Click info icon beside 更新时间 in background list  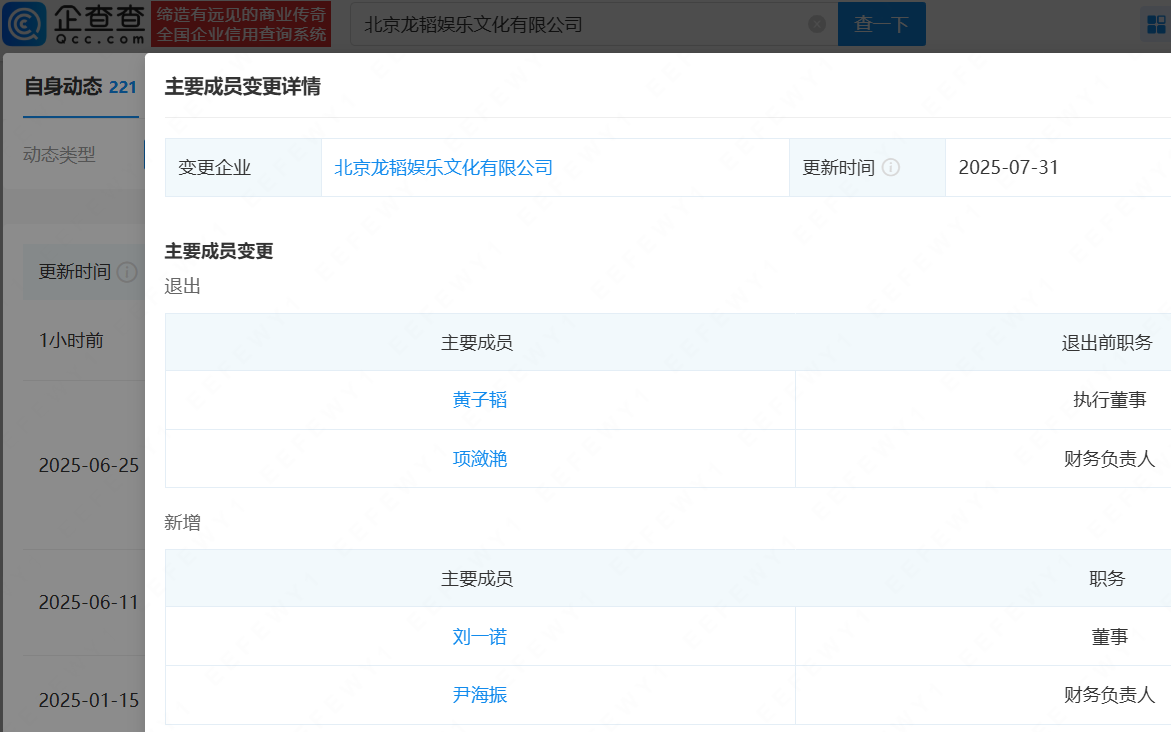tap(127, 272)
